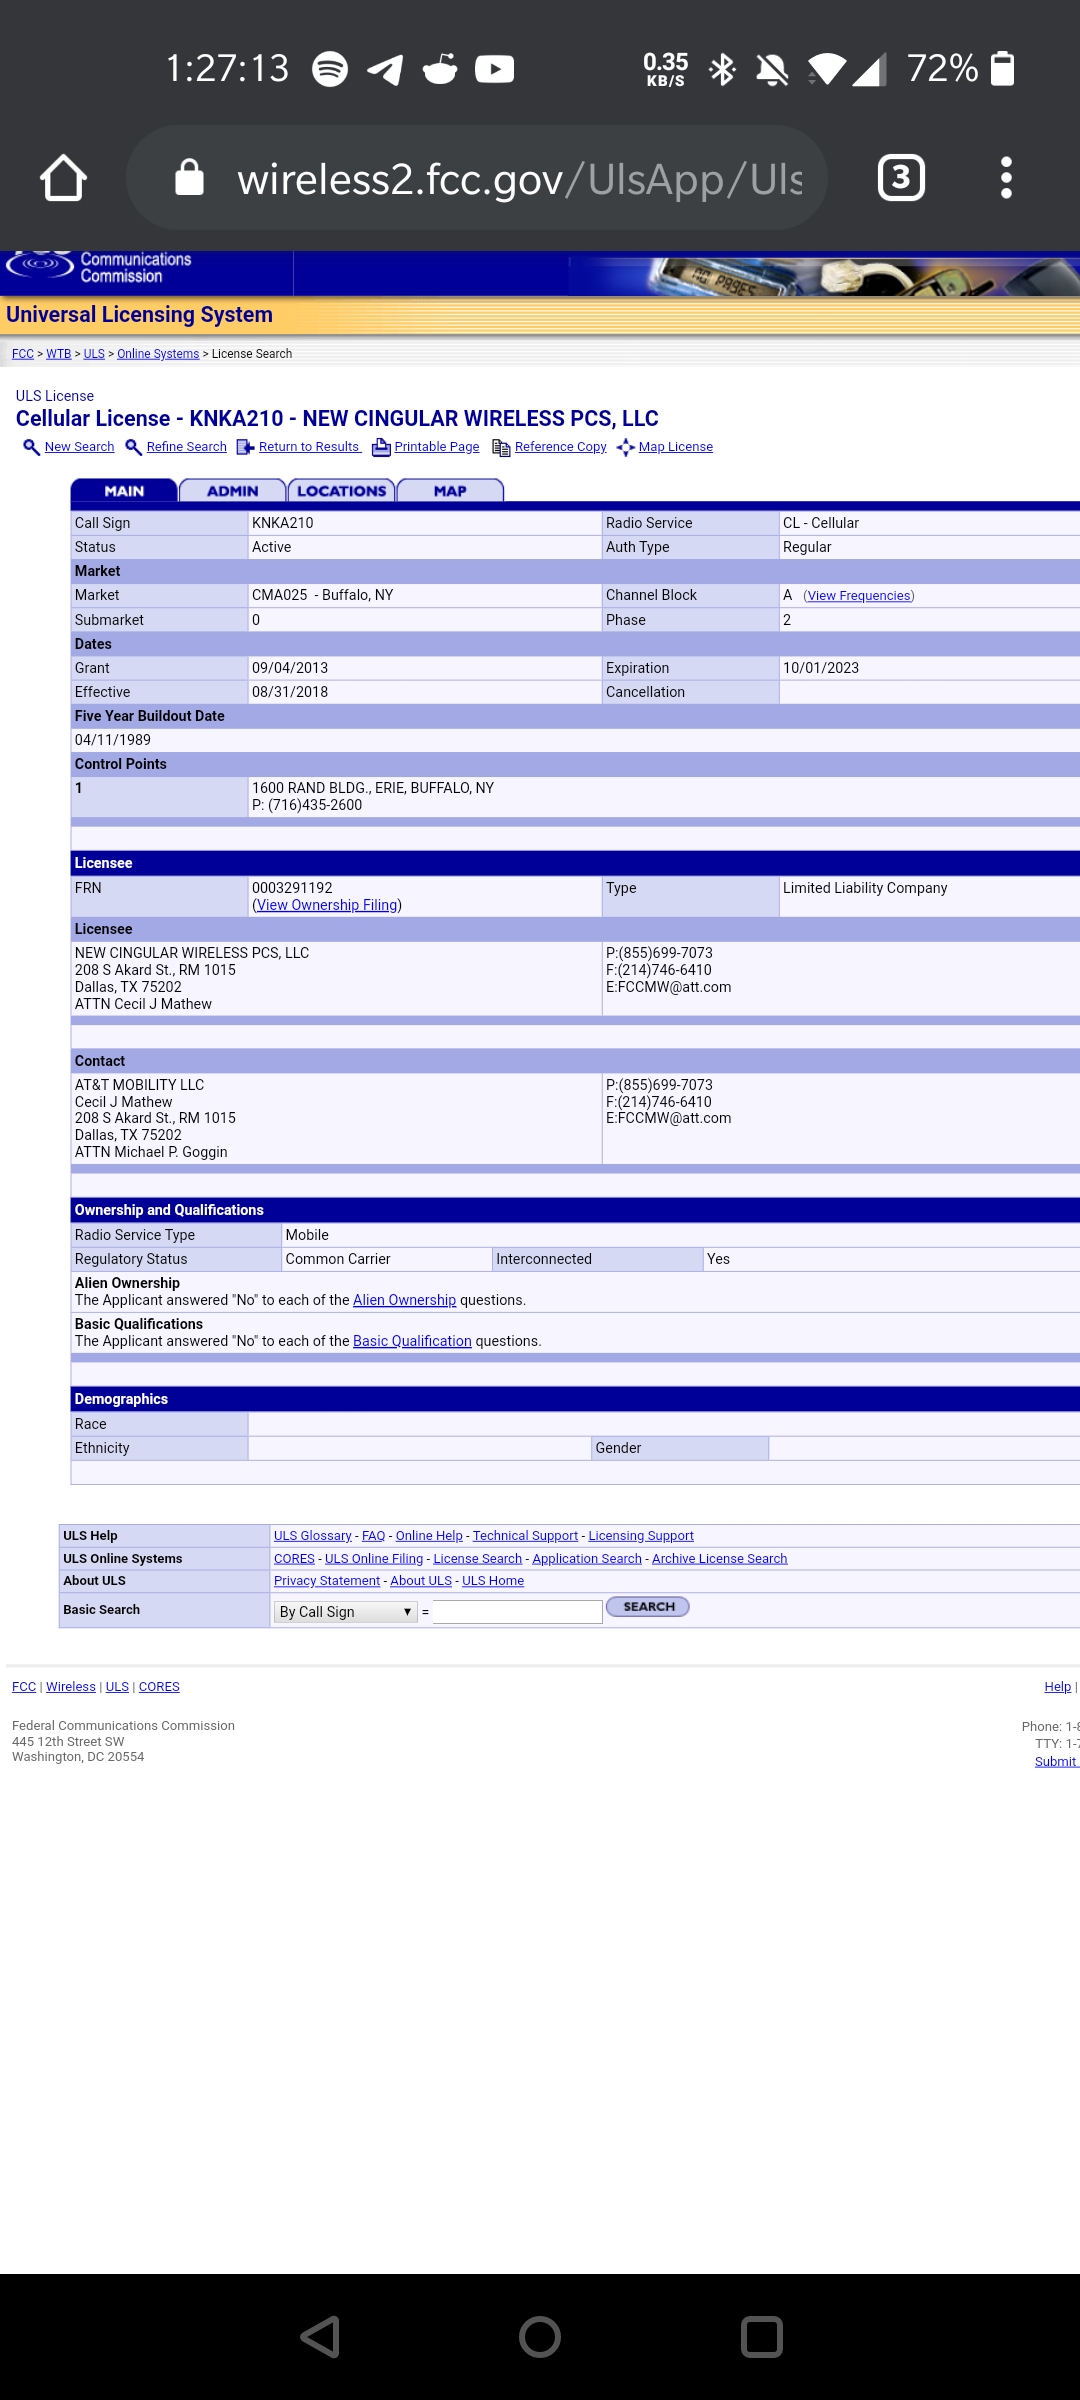Click the Universal Licensing System heading
Viewport: 1080px width, 2400px height.
[139, 315]
